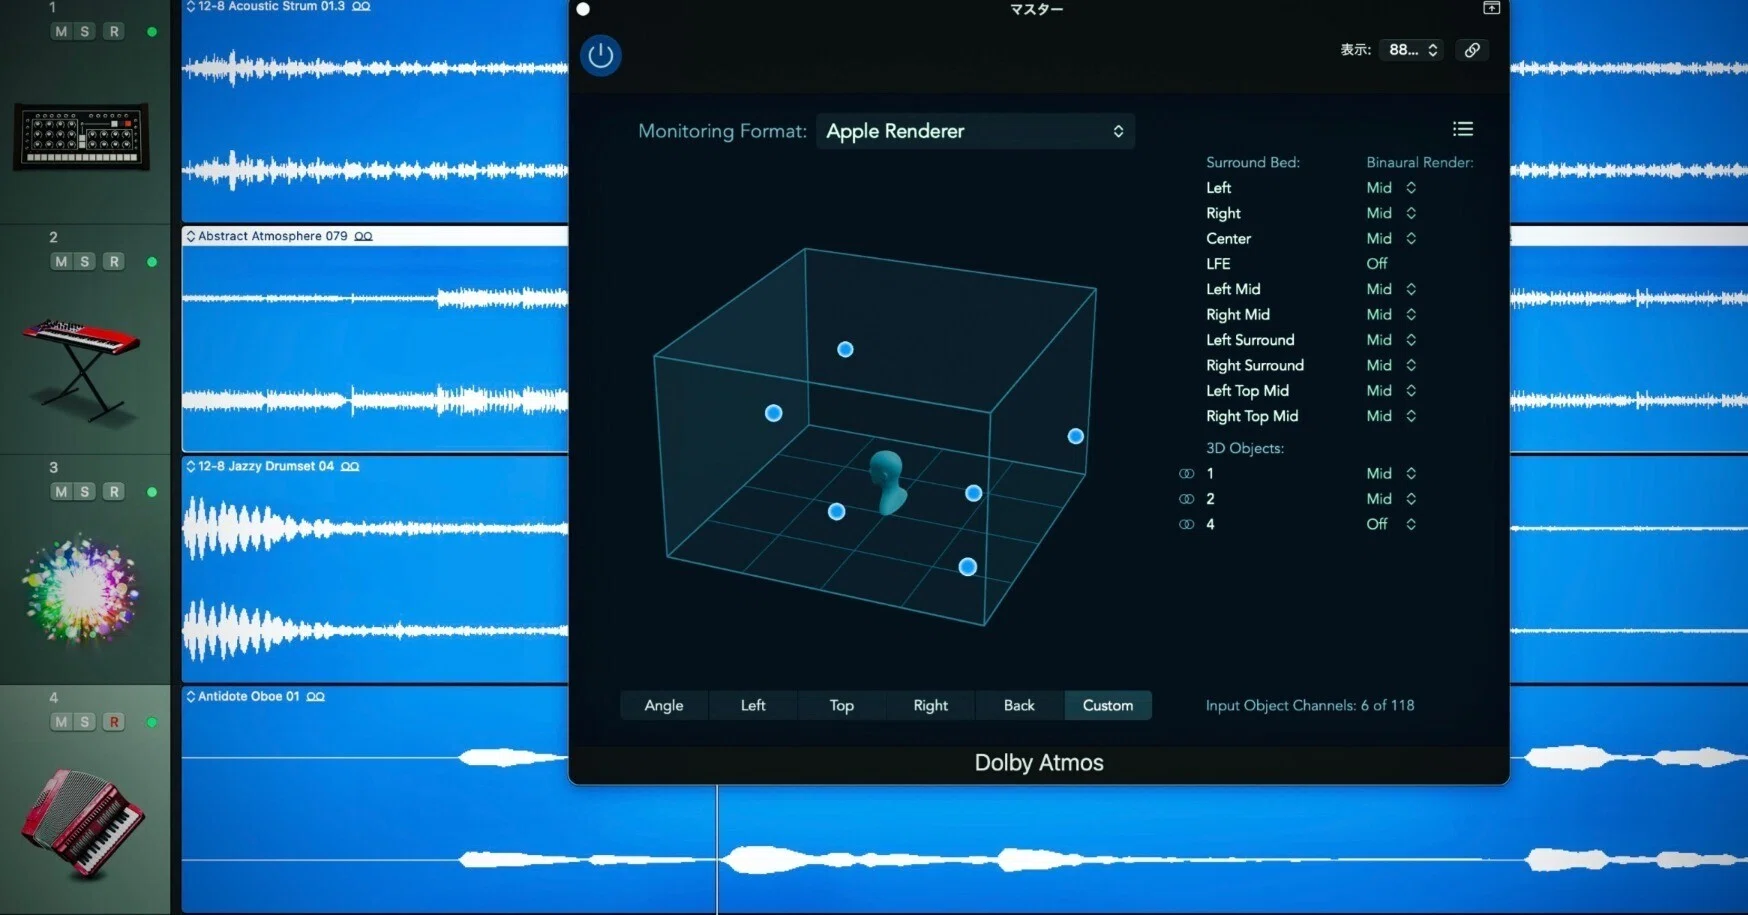Click the Input Object Channels 6 of 118 text
The height and width of the screenshot is (915, 1748).
tap(1310, 705)
